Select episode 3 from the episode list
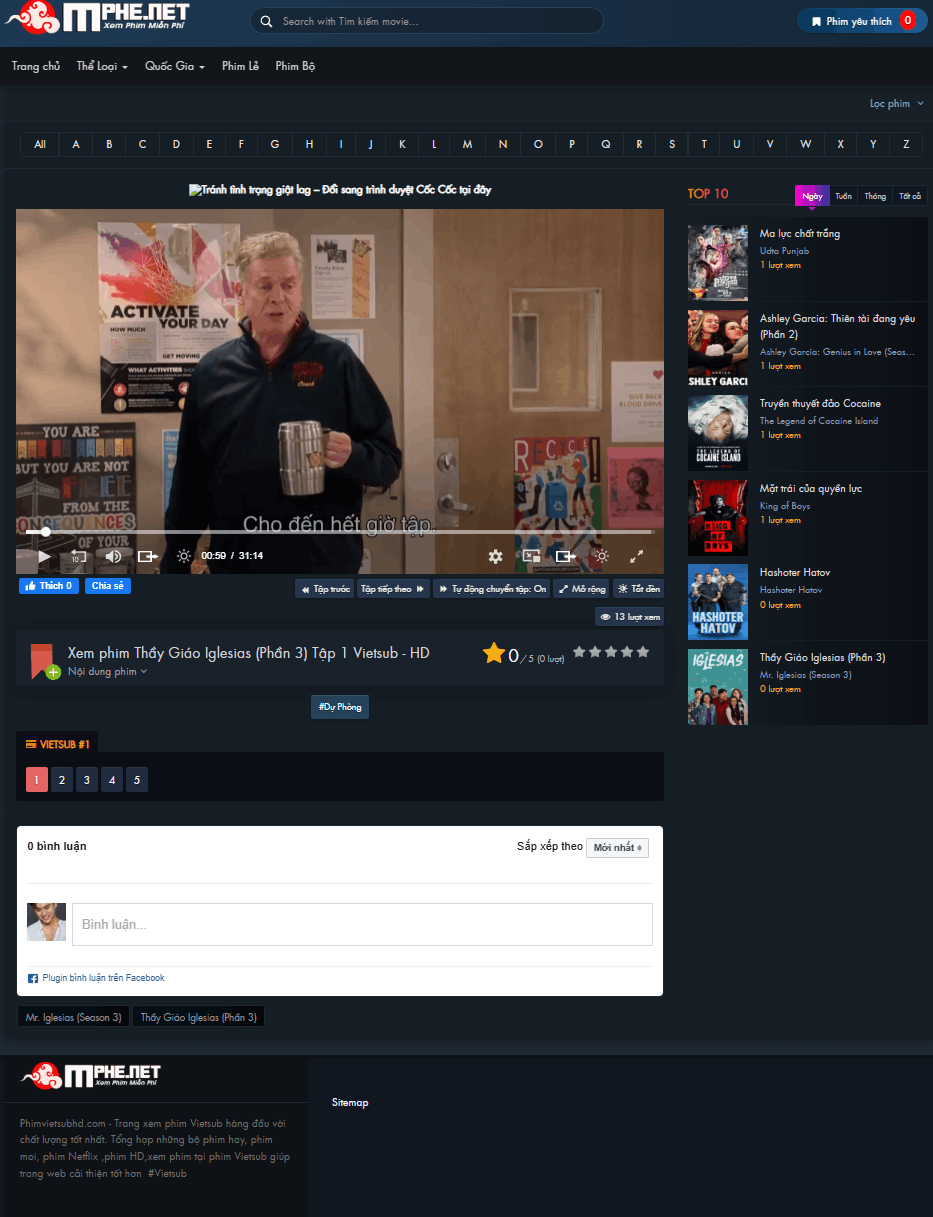933x1217 pixels. 87,779
